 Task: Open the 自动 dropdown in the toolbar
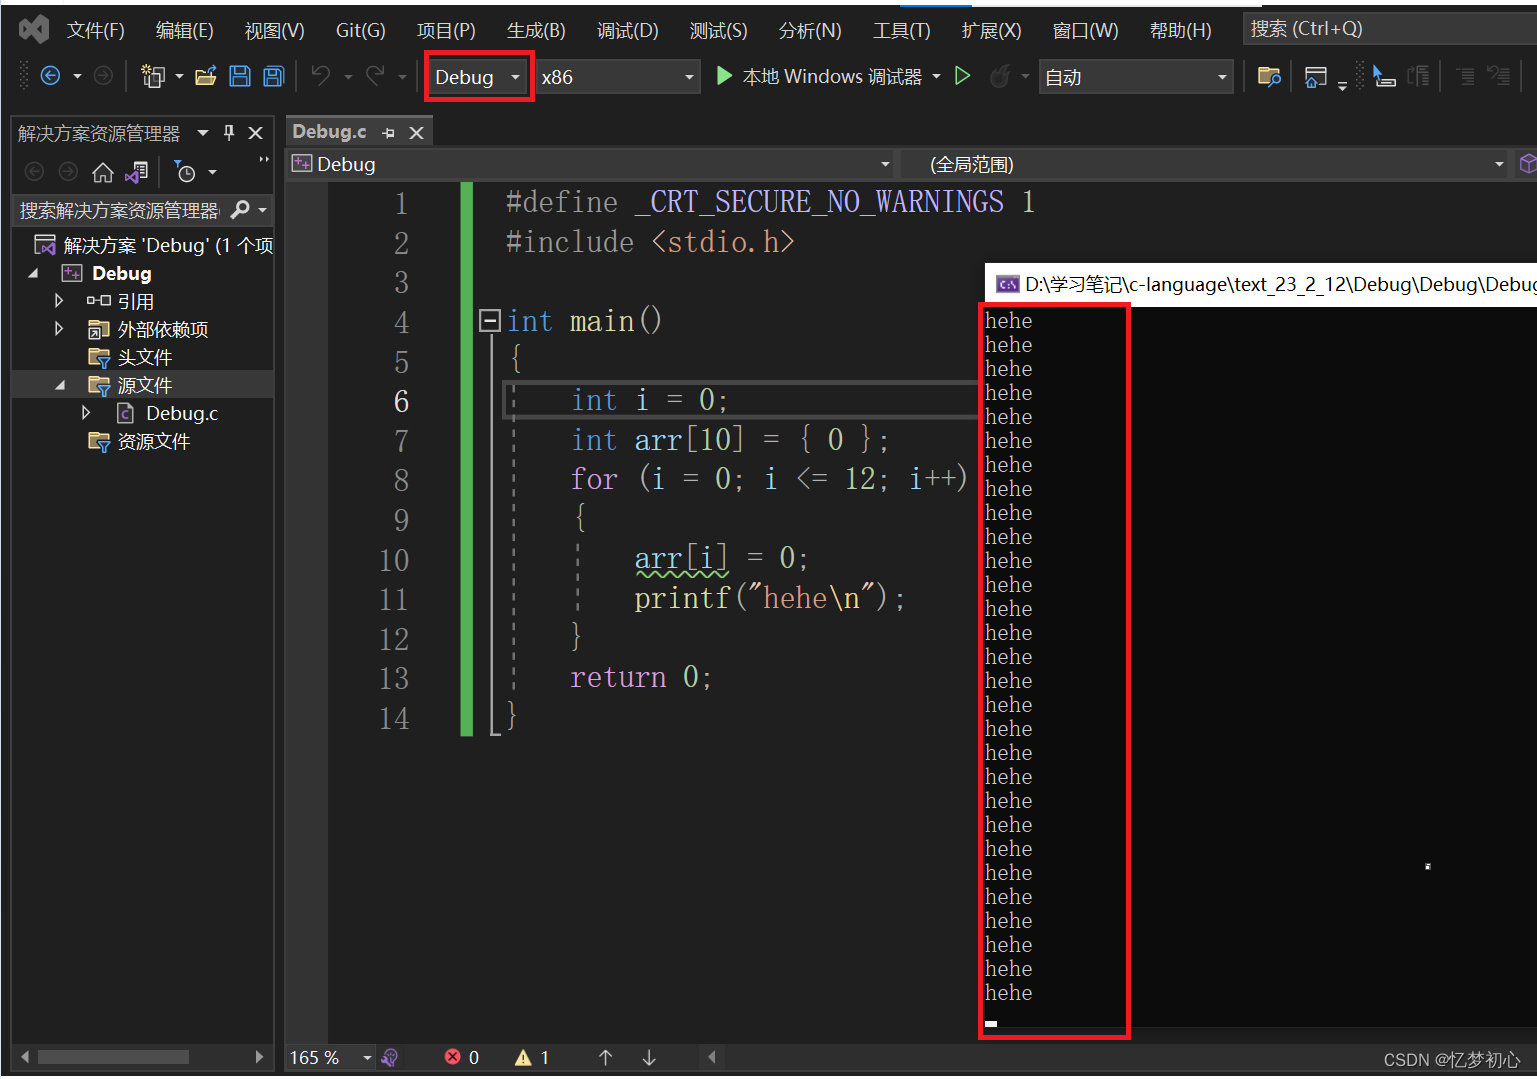1135,77
